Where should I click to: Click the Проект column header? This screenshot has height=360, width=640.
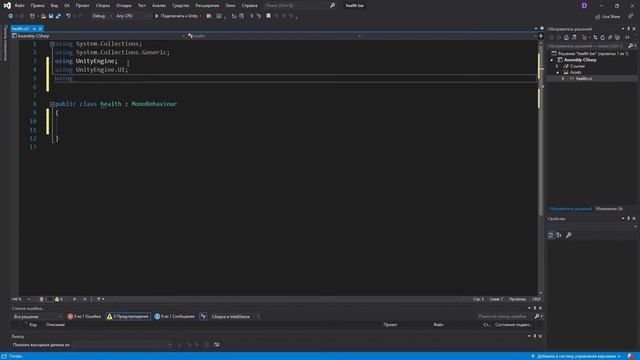click(390, 325)
